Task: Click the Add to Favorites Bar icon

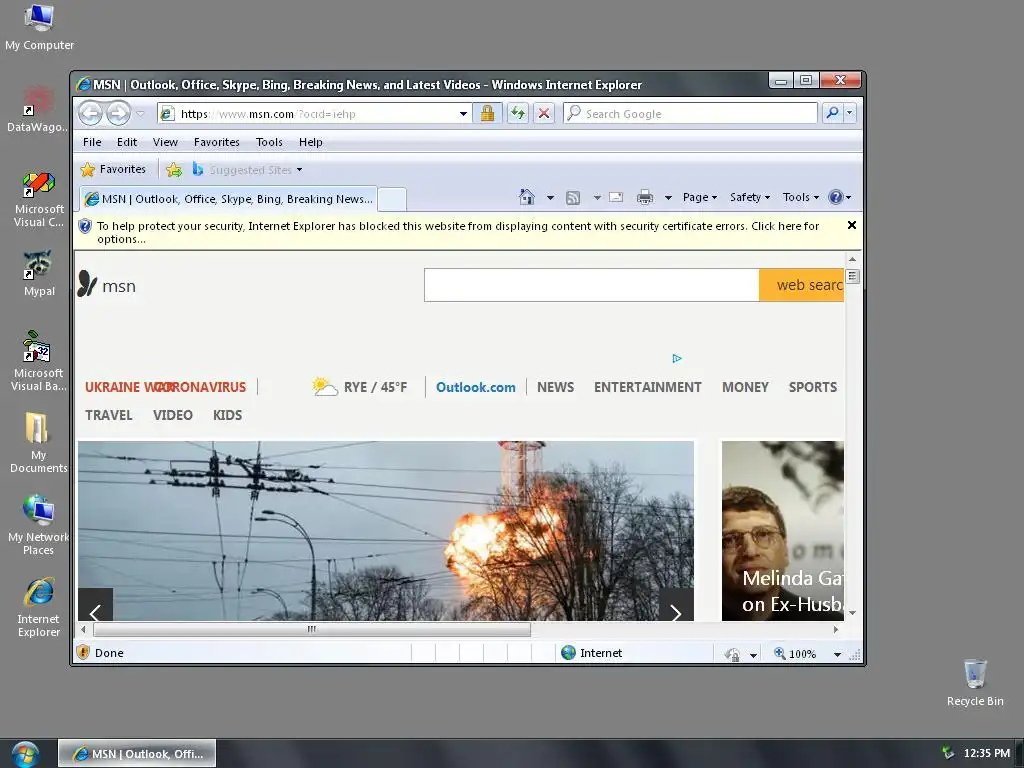Action: 174,170
